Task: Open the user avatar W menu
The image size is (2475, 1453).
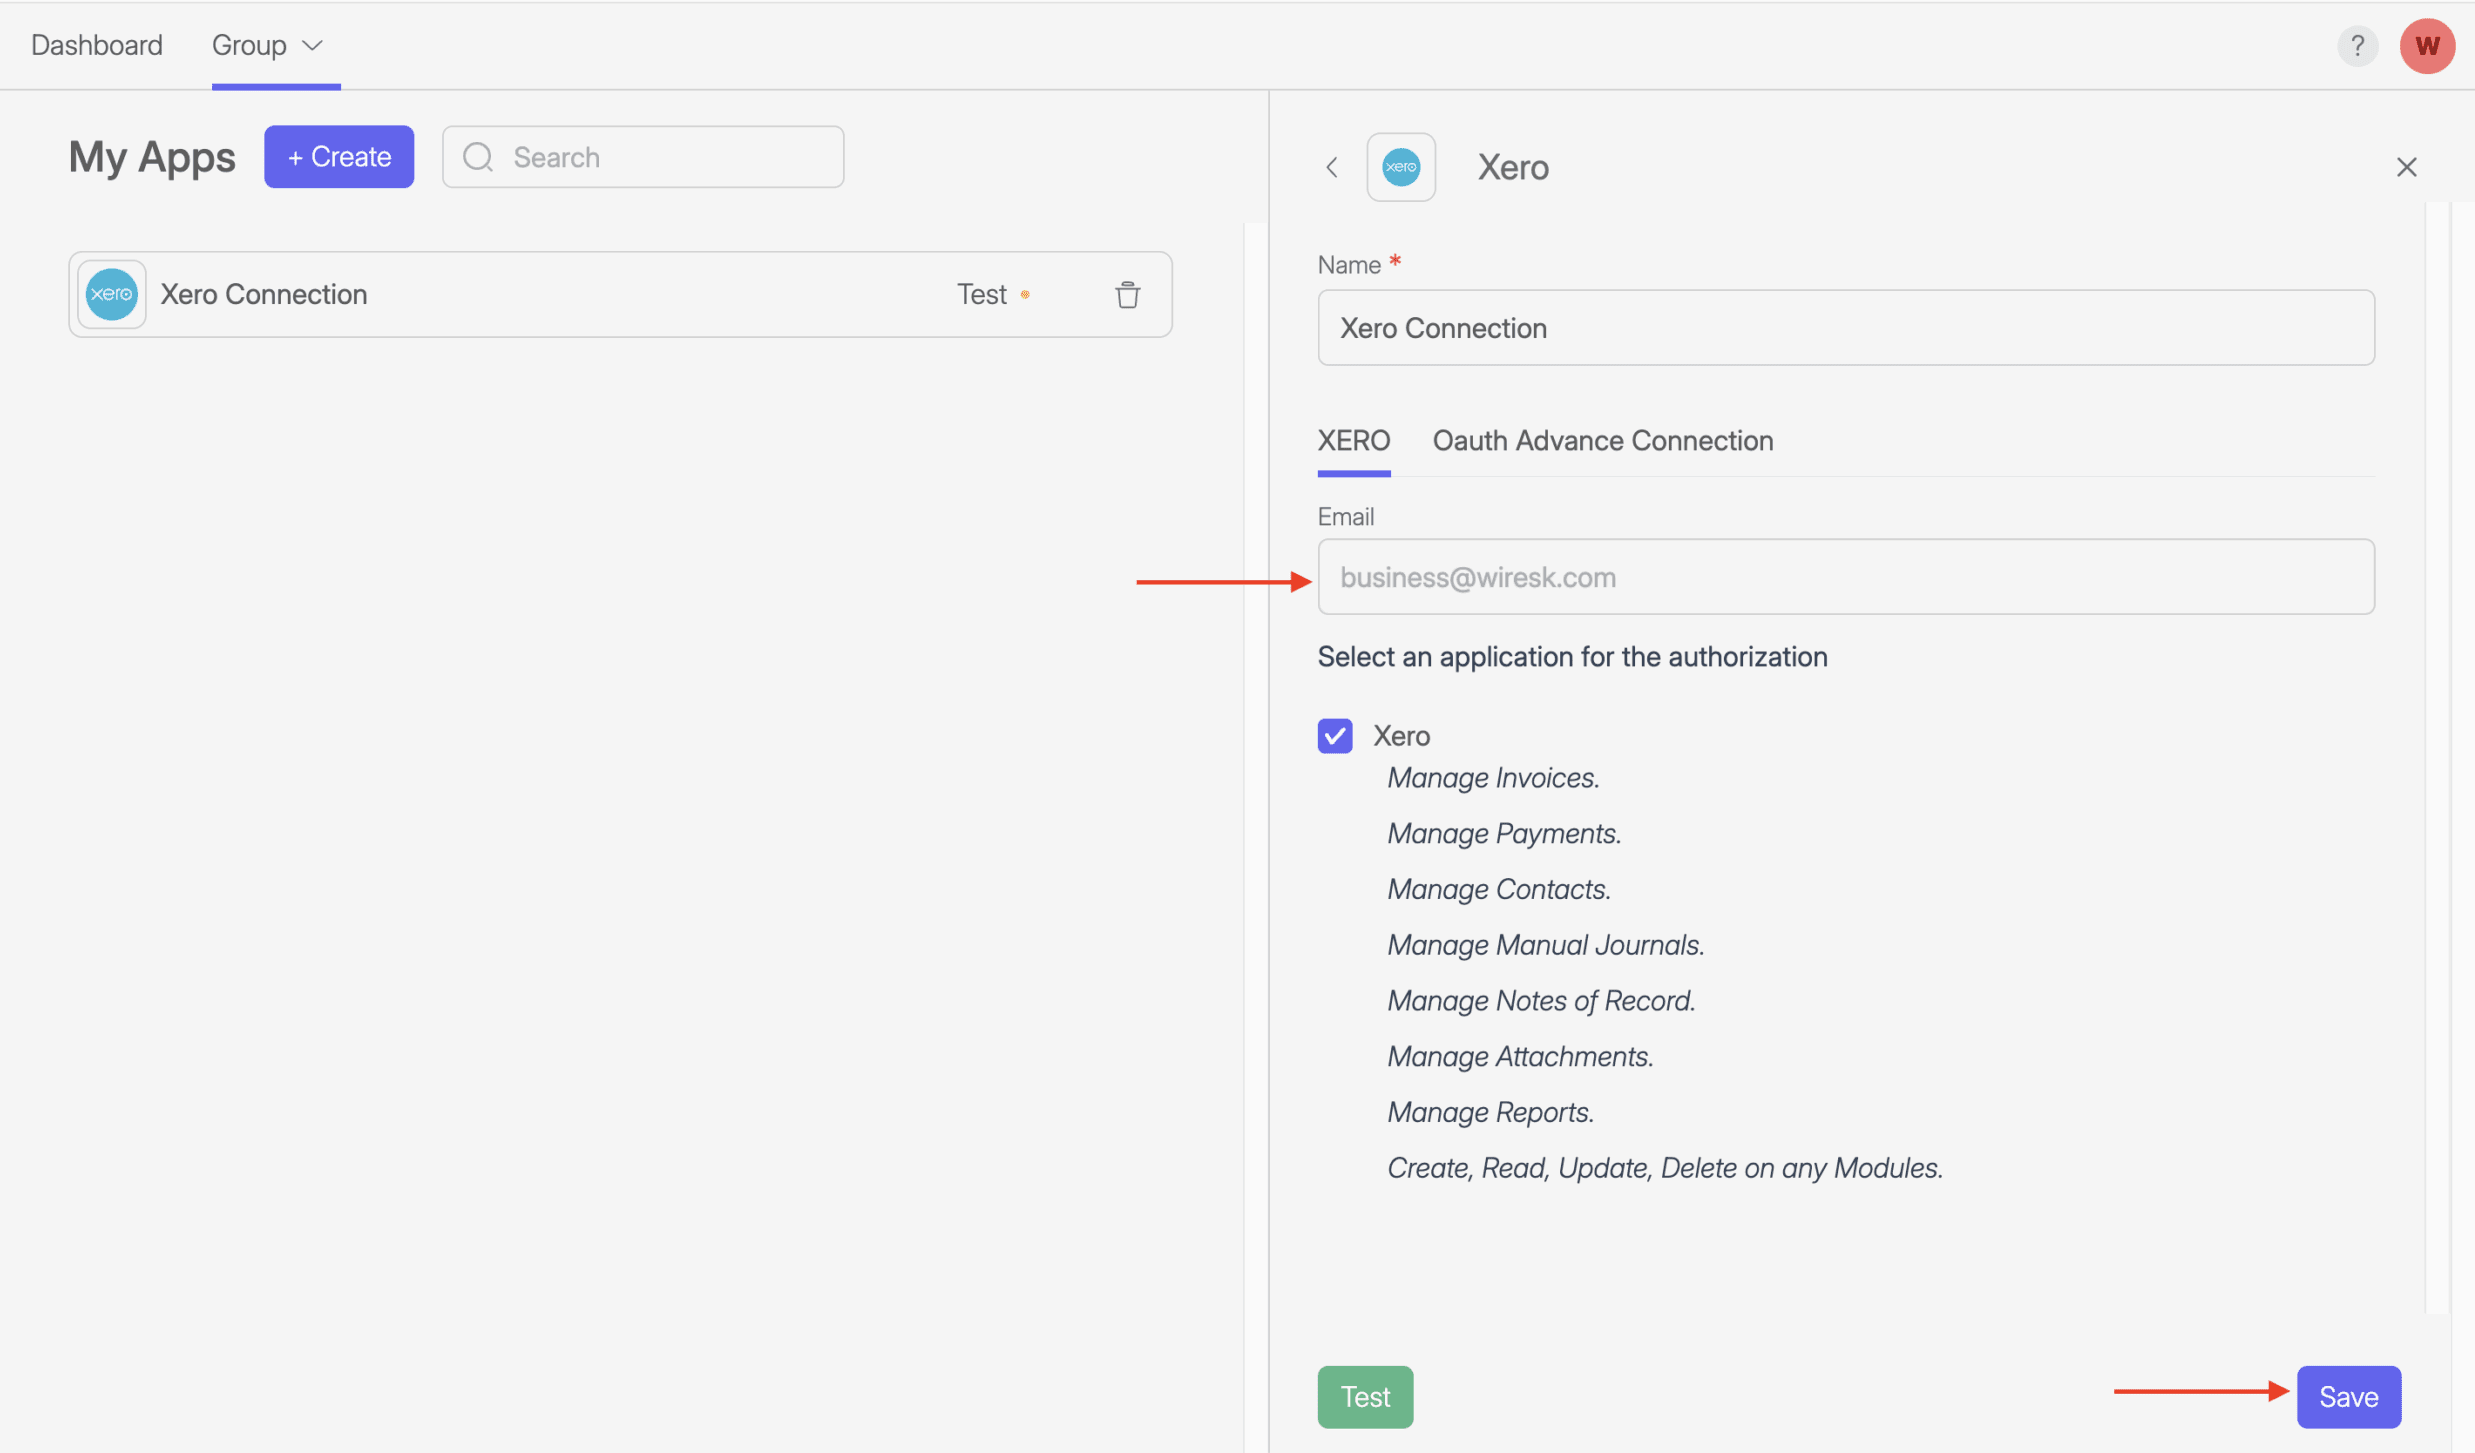Action: (x=2426, y=45)
